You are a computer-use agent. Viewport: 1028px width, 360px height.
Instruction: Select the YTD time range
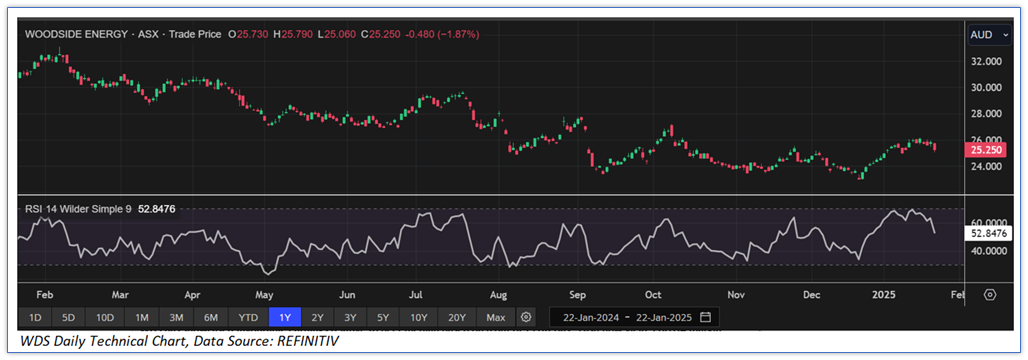tap(248, 317)
